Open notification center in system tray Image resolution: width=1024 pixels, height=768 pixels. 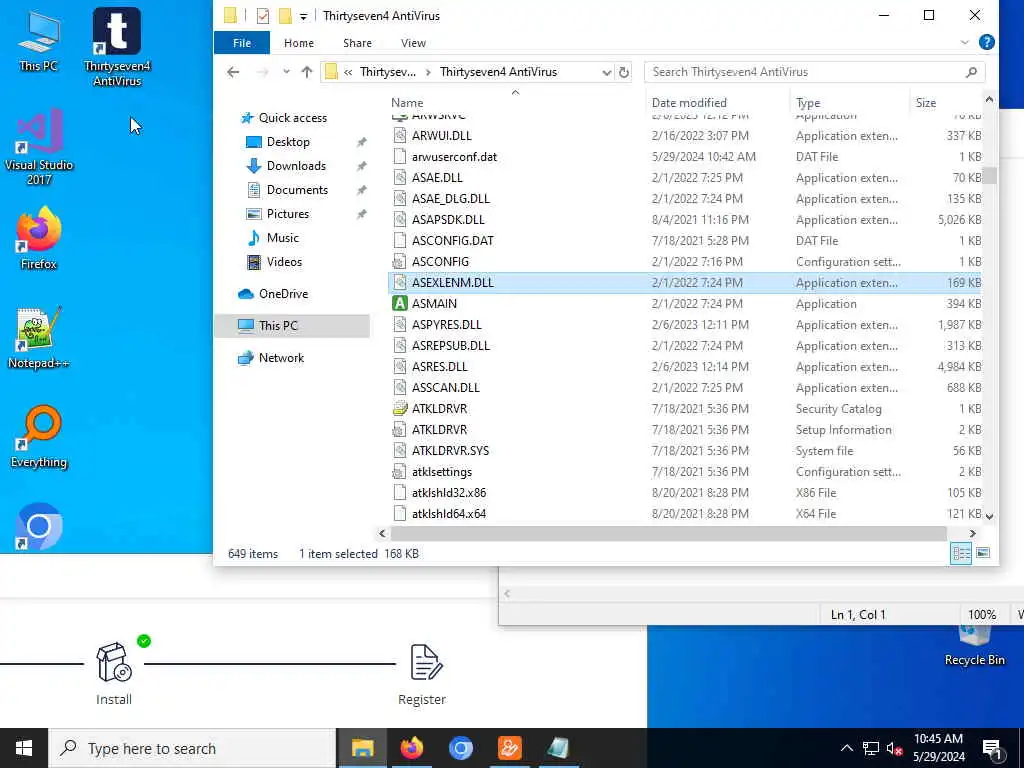pos(993,748)
